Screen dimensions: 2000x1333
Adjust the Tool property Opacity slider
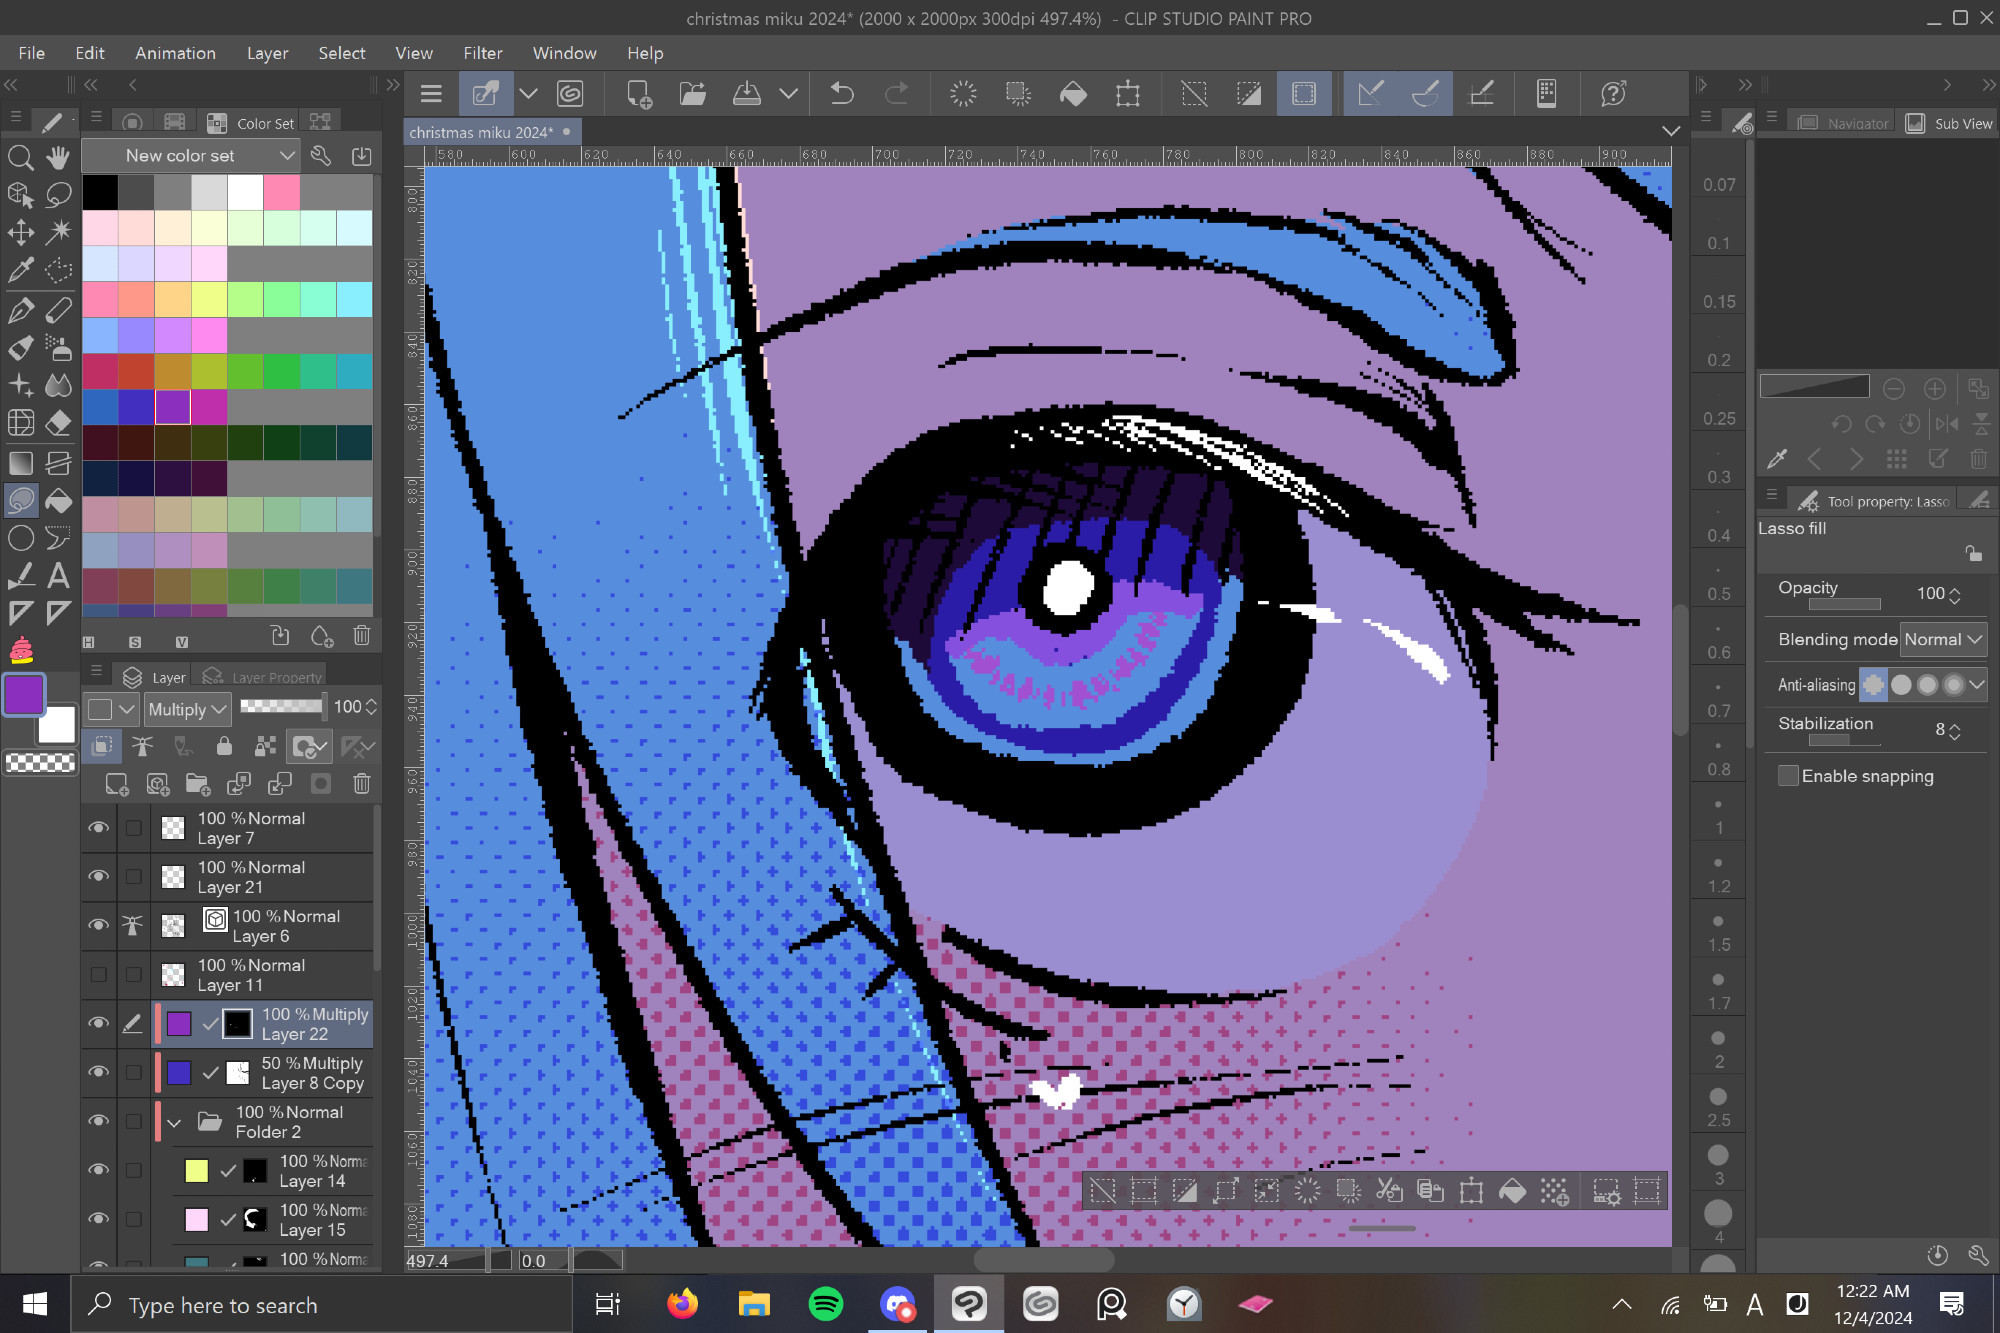(x=1844, y=604)
